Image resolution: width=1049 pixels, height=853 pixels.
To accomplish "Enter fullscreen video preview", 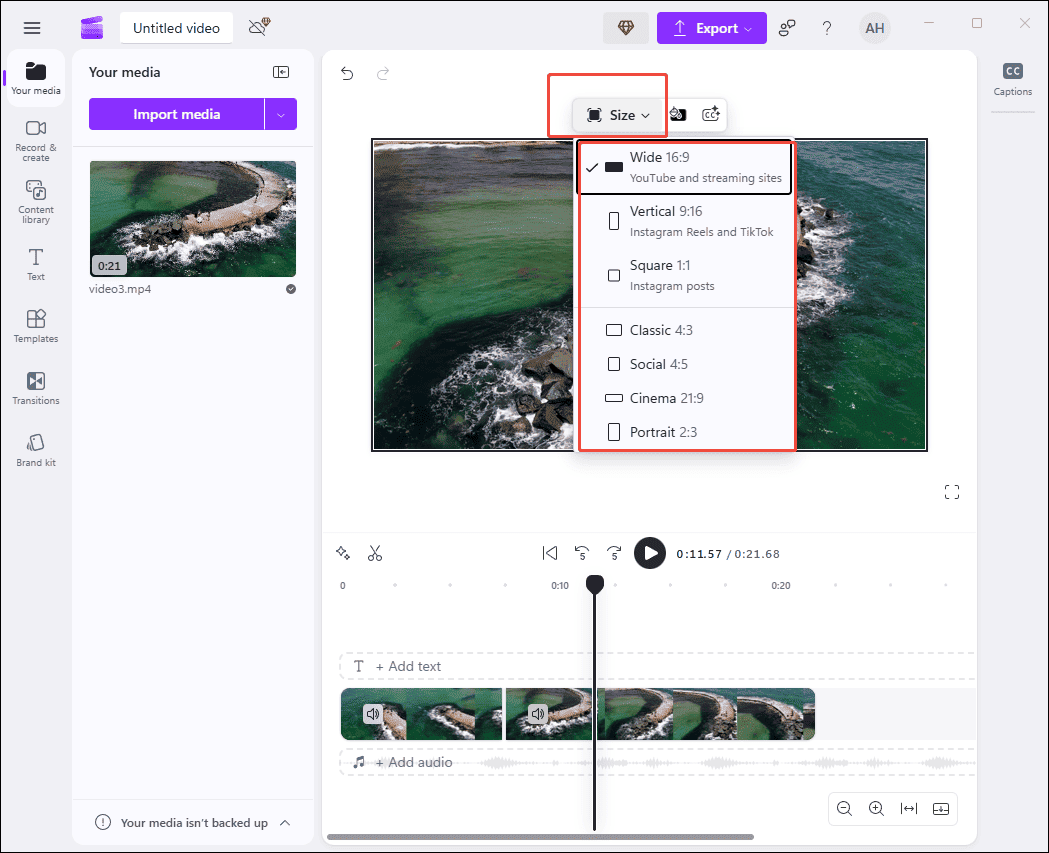I will [951, 491].
